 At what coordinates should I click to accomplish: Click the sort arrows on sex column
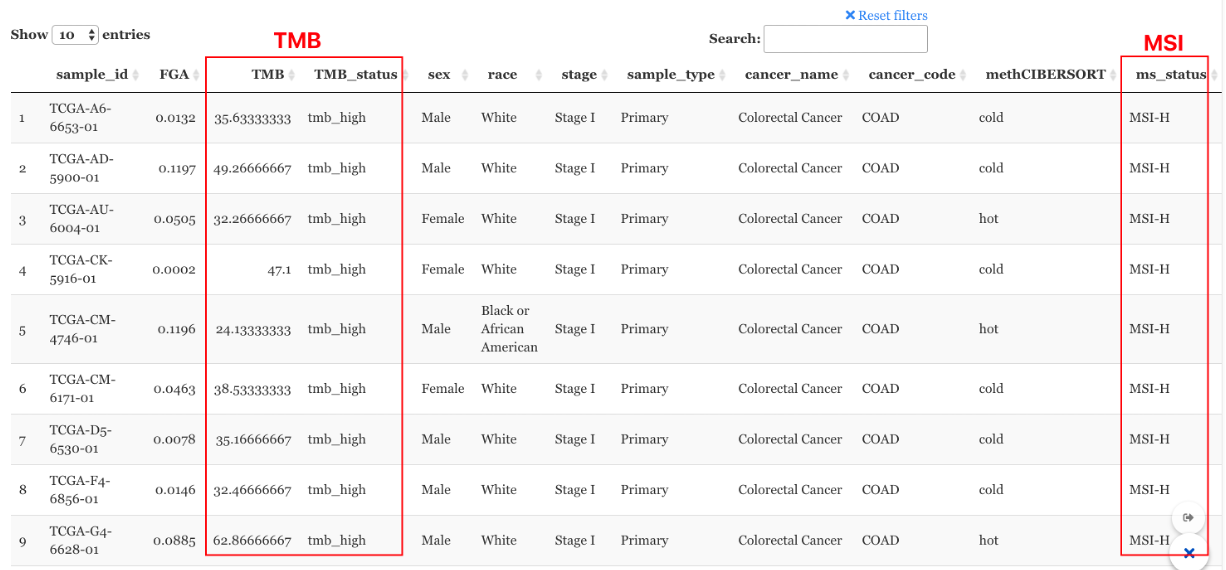tap(464, 75)
